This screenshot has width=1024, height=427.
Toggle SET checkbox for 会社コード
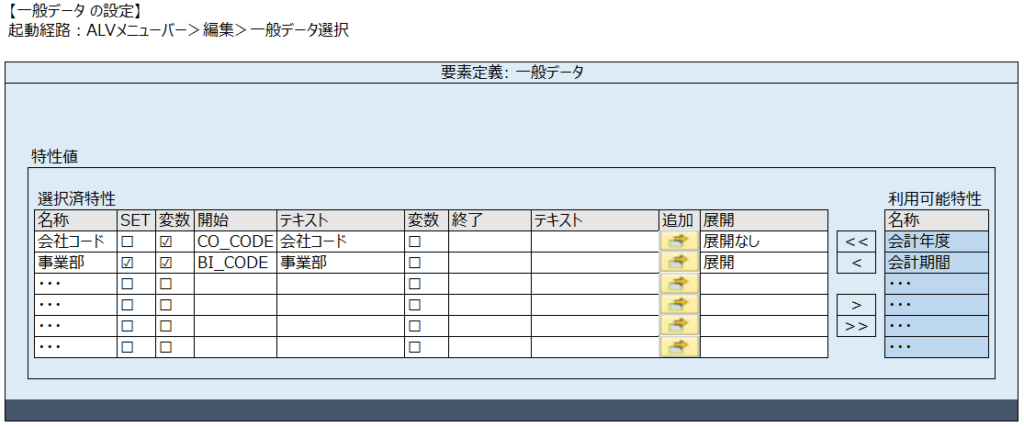click(127, 241)
